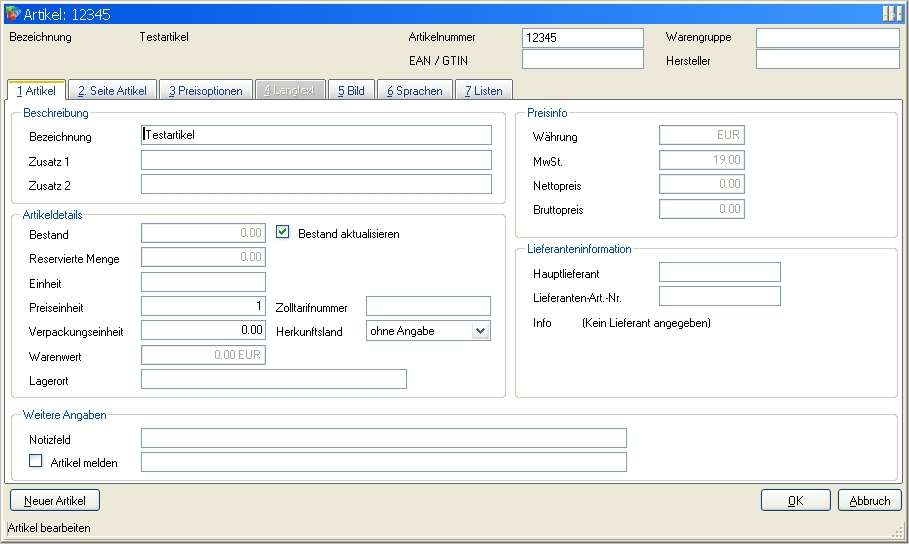Toggle the Bestand aktualisieren checkbox
Viewport: 909px width, 544px height.
pyautogui.click(x=283, y=233)
